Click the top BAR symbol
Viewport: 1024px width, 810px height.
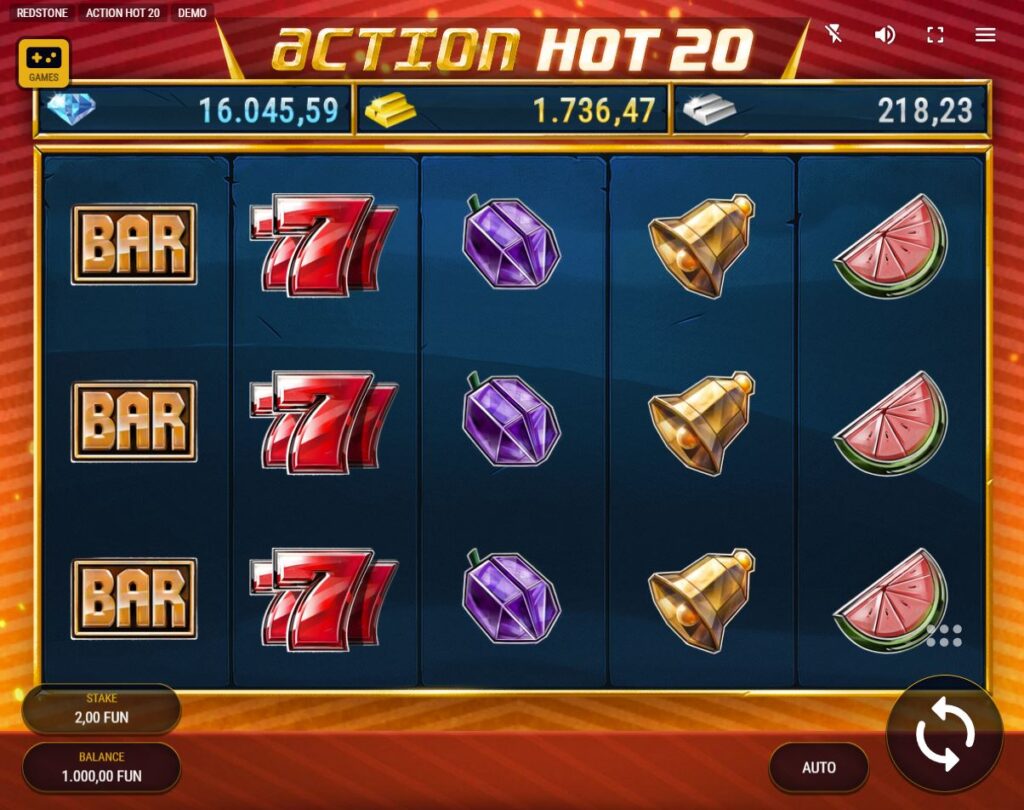tap(134, 244)
